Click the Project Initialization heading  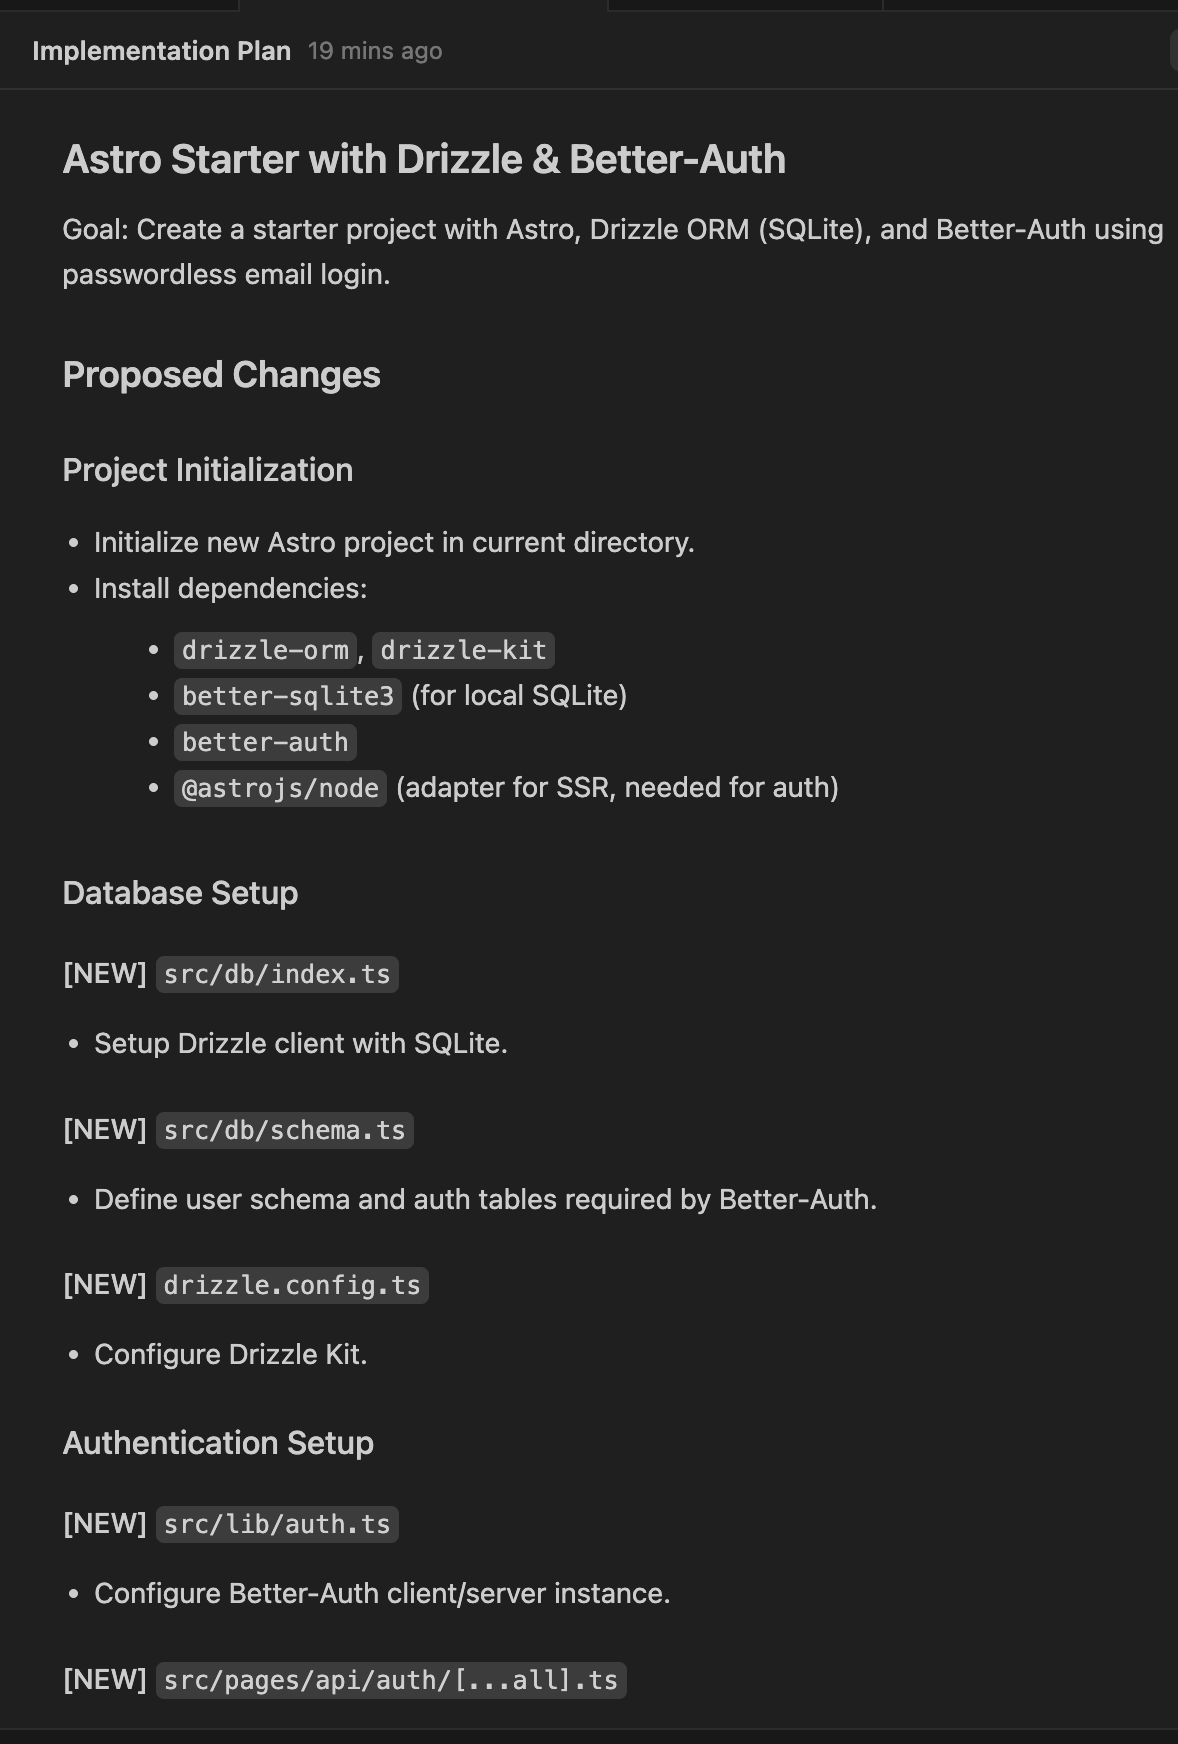[x=207, y=469]
